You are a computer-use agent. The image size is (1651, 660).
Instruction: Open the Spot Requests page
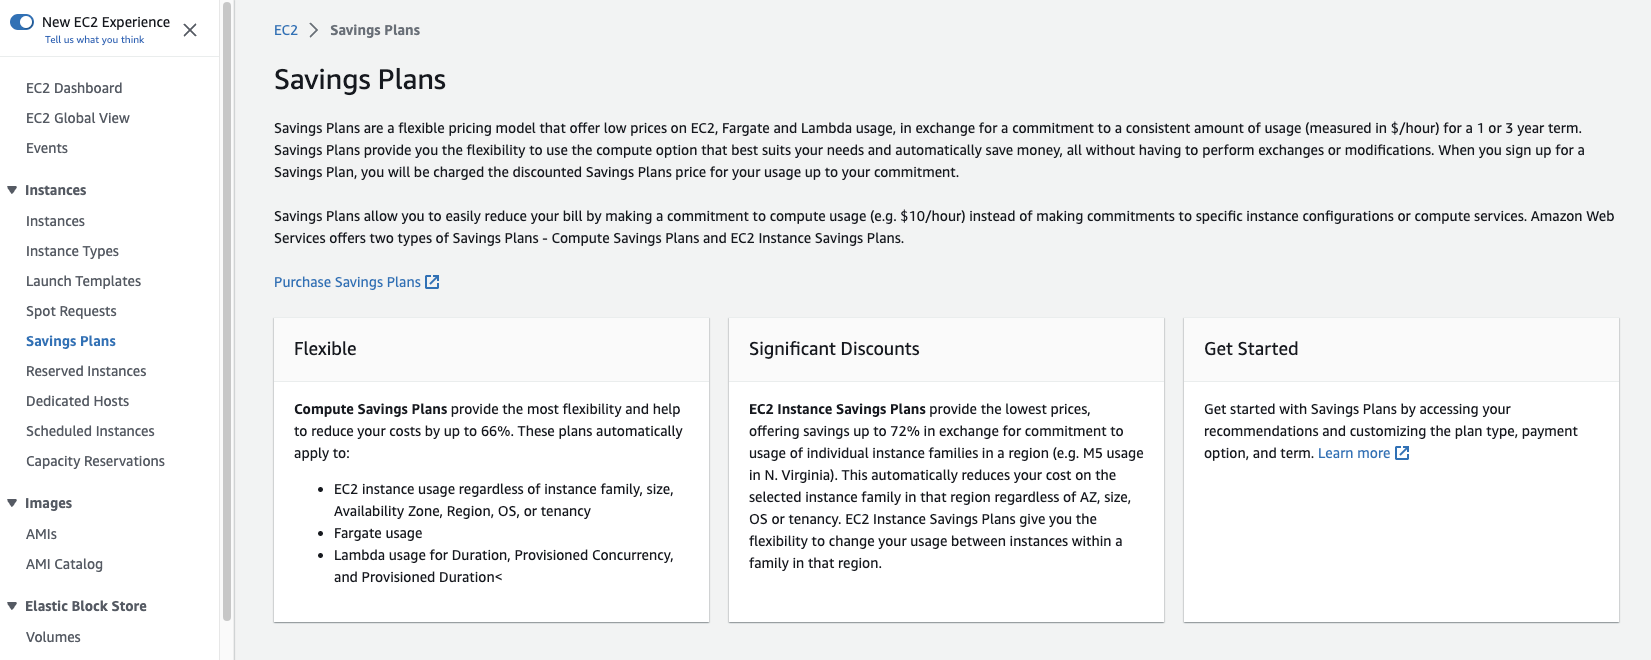tap(69, 310)
